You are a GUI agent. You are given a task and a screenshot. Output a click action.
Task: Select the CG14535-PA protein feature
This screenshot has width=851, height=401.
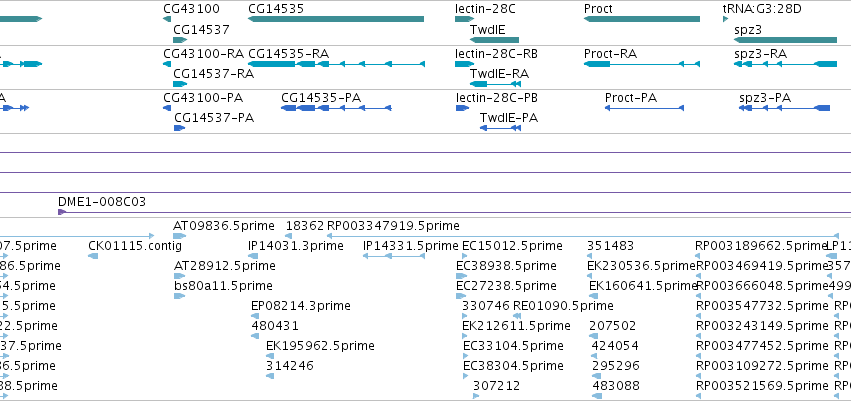(336, 108)
